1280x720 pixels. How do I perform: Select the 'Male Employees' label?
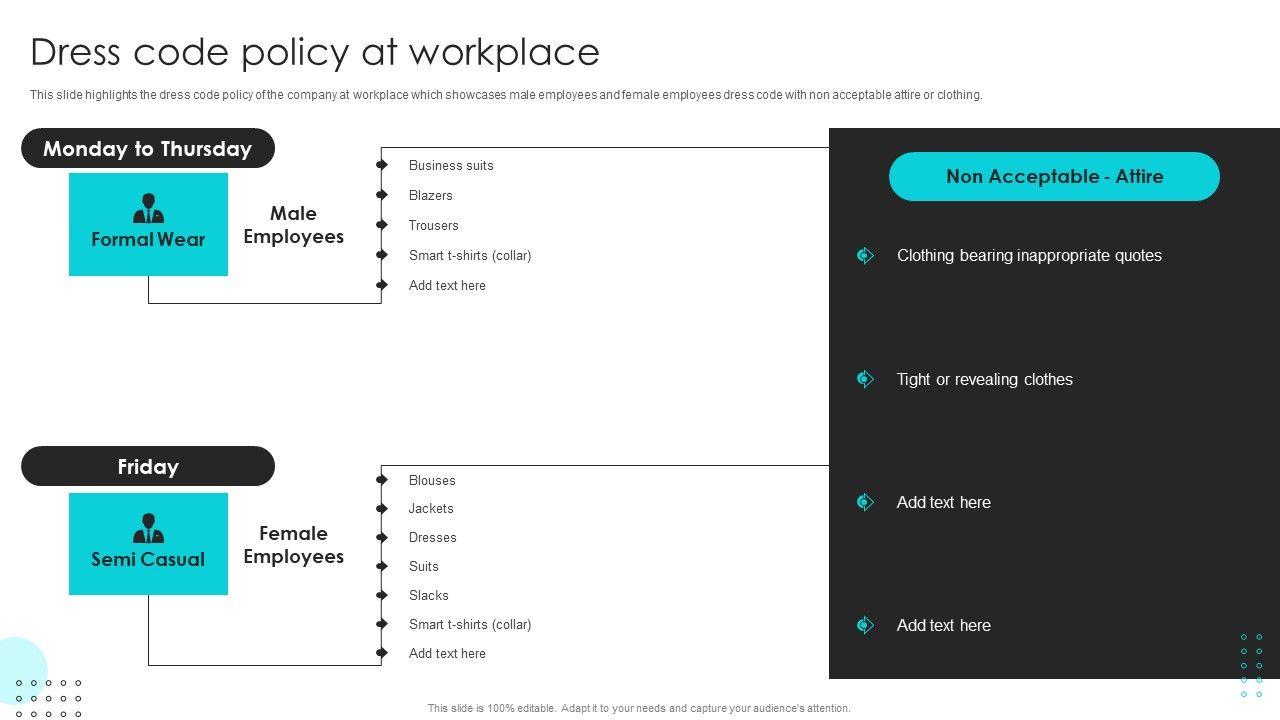(293, 225)
